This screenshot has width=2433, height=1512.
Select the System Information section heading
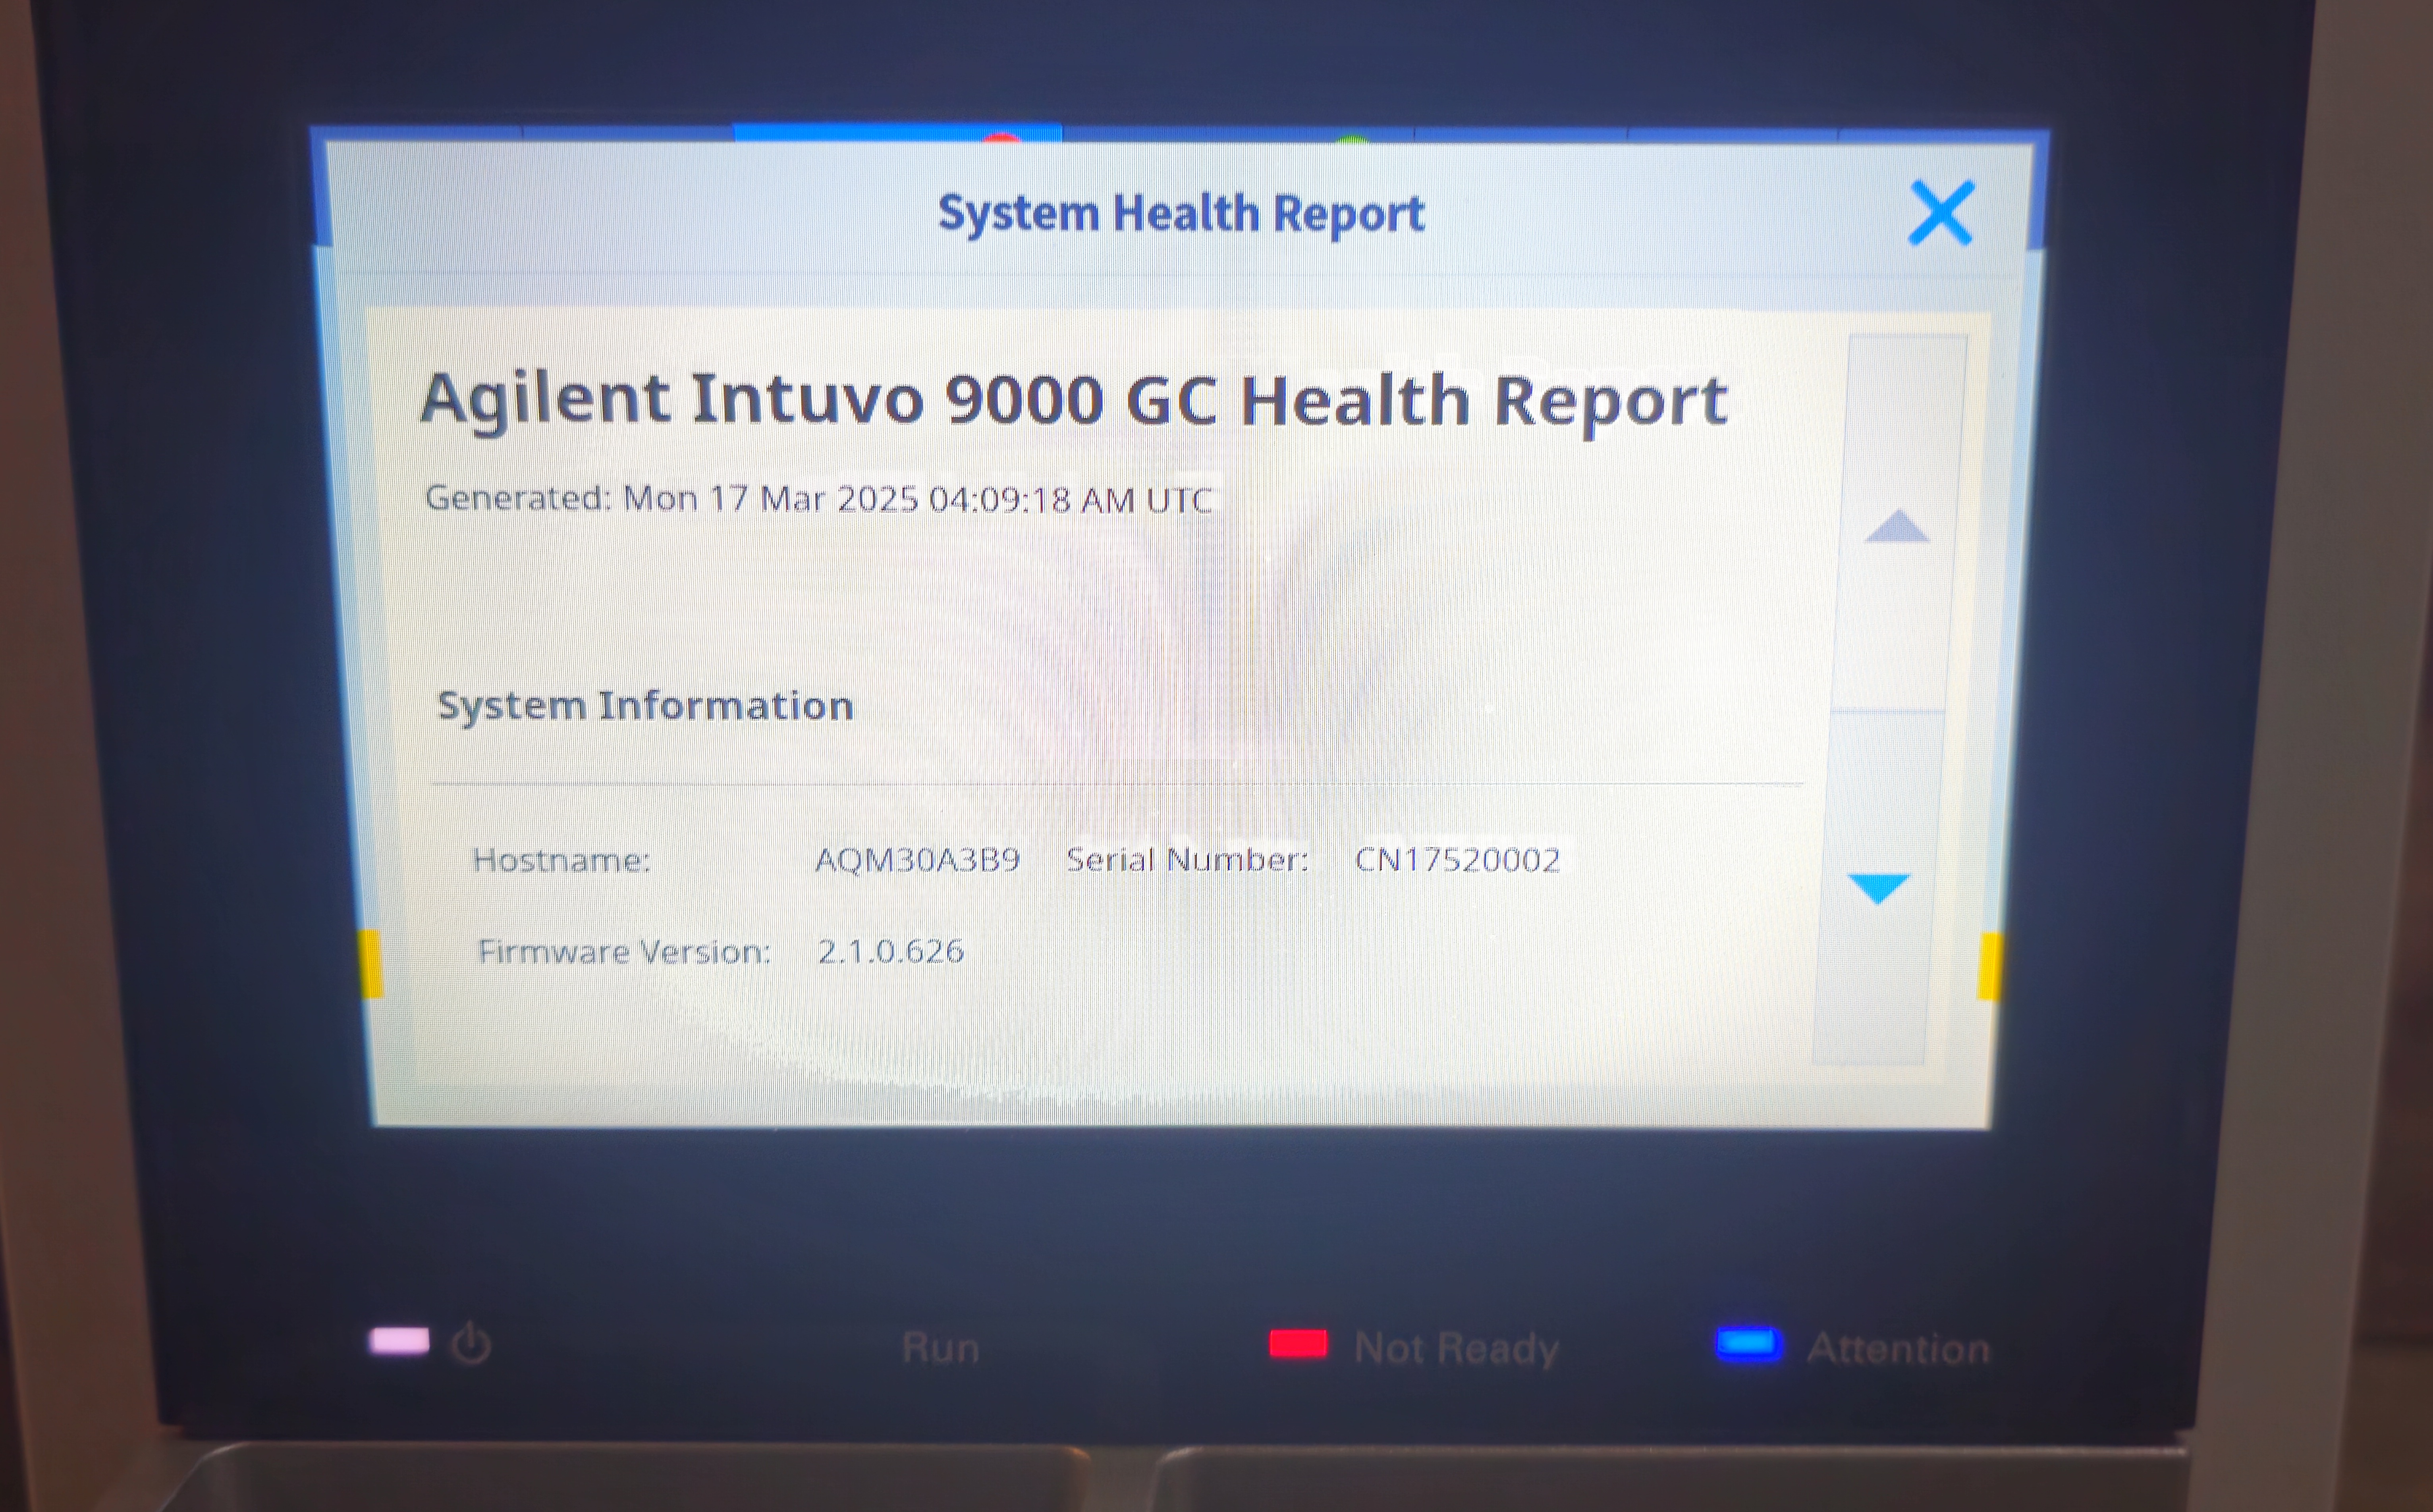point(646,706)
